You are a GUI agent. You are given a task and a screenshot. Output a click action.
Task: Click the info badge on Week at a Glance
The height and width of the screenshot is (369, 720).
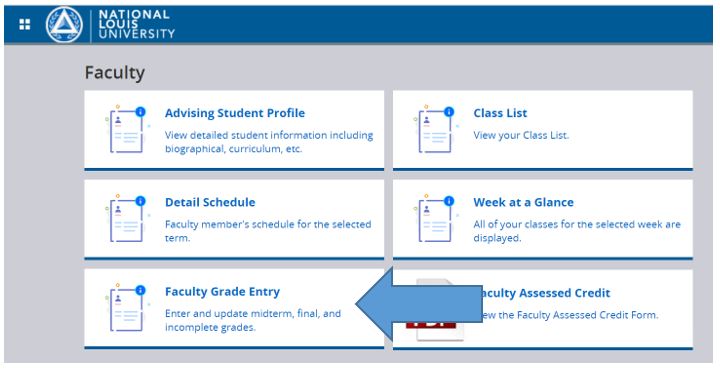[x=449, y=201]
